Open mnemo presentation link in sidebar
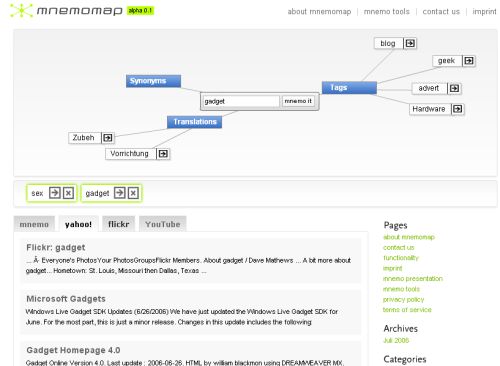 pos(413,278)
